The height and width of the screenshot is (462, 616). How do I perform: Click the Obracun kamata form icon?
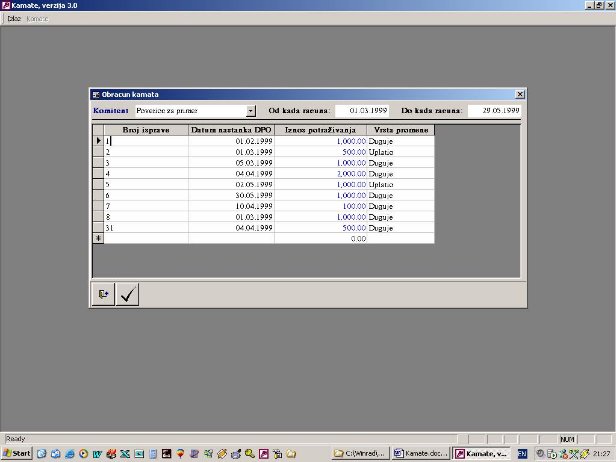tap(96, 93)
